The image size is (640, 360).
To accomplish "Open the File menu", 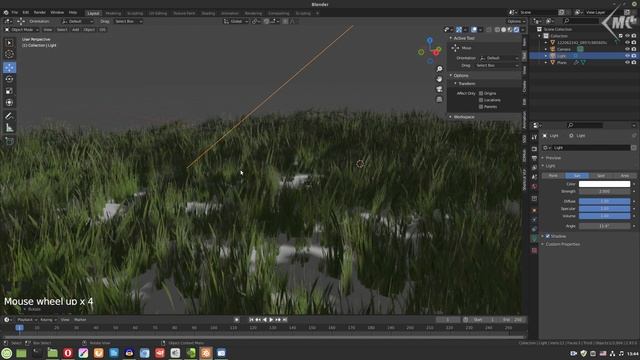I will (x=14, y=13).
